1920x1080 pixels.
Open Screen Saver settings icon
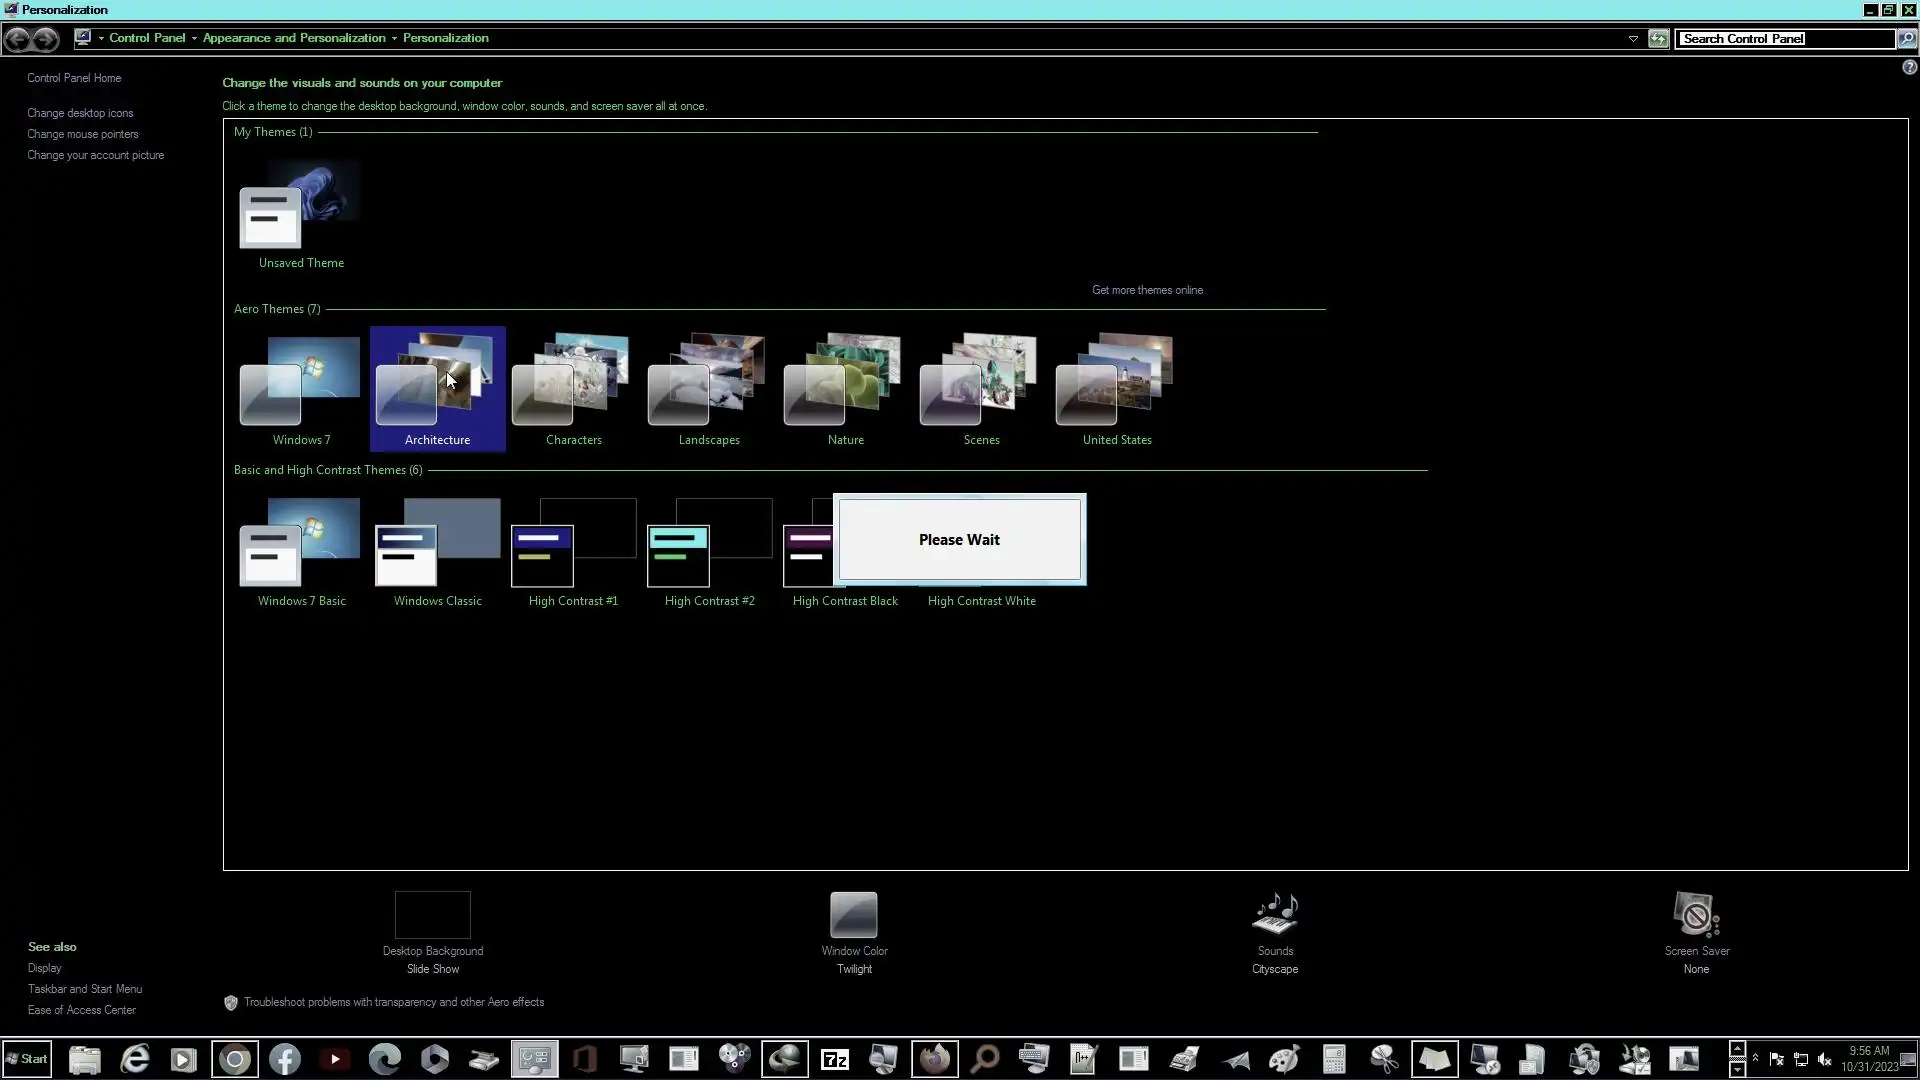click(1696, 915)
